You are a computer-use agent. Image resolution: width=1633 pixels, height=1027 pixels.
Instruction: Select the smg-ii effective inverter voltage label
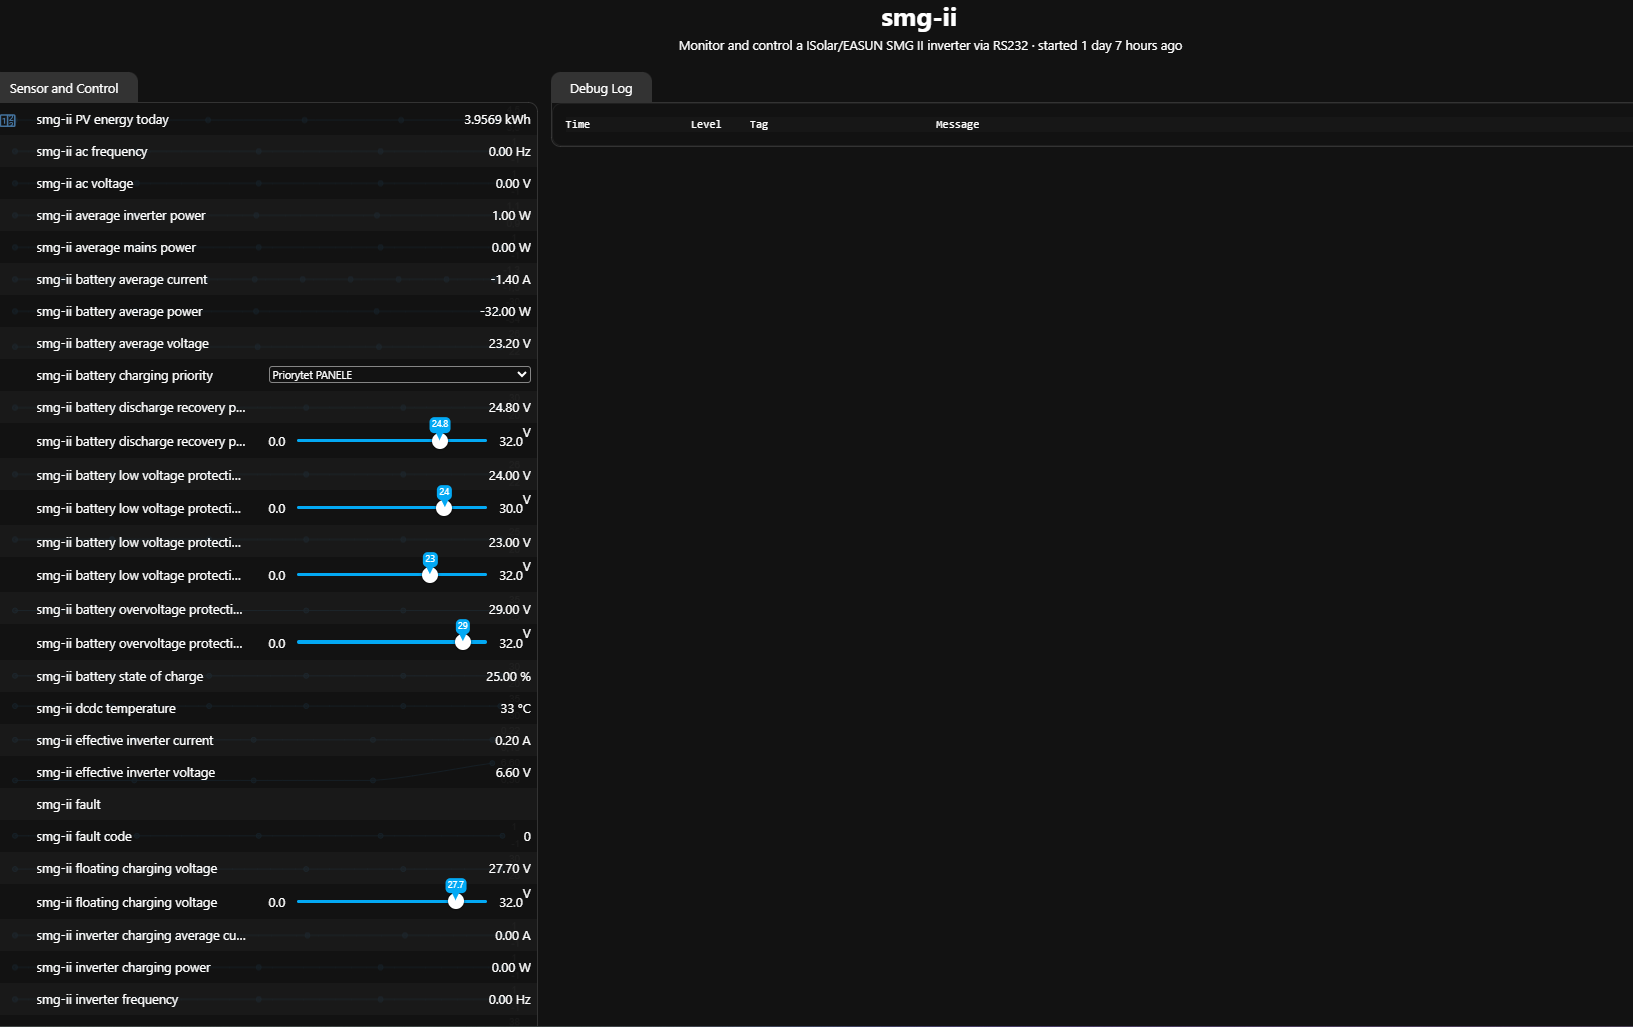126,773
